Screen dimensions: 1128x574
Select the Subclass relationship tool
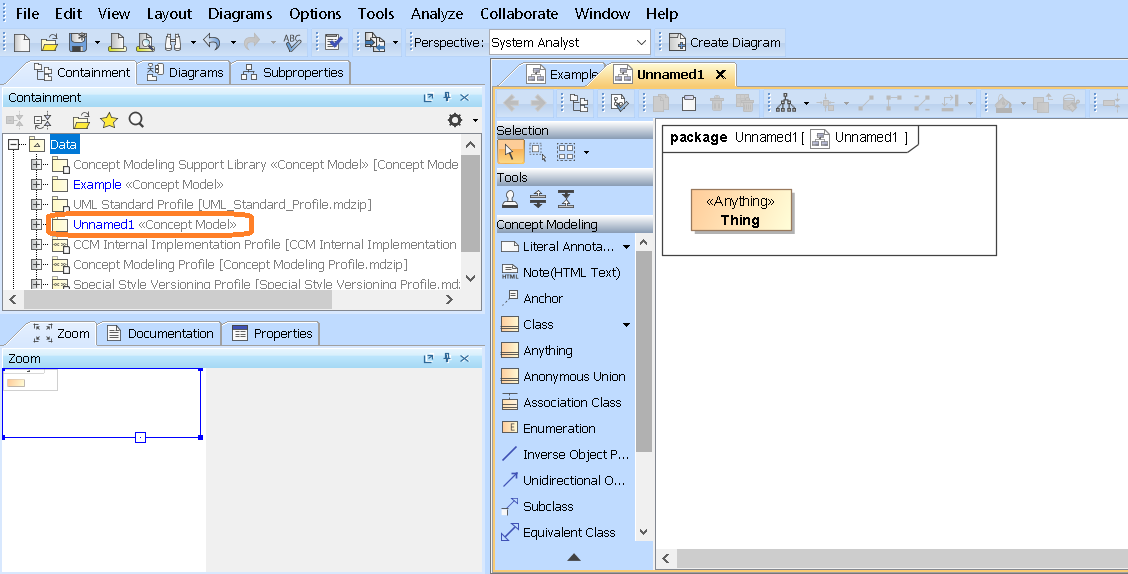coord(548,507)
